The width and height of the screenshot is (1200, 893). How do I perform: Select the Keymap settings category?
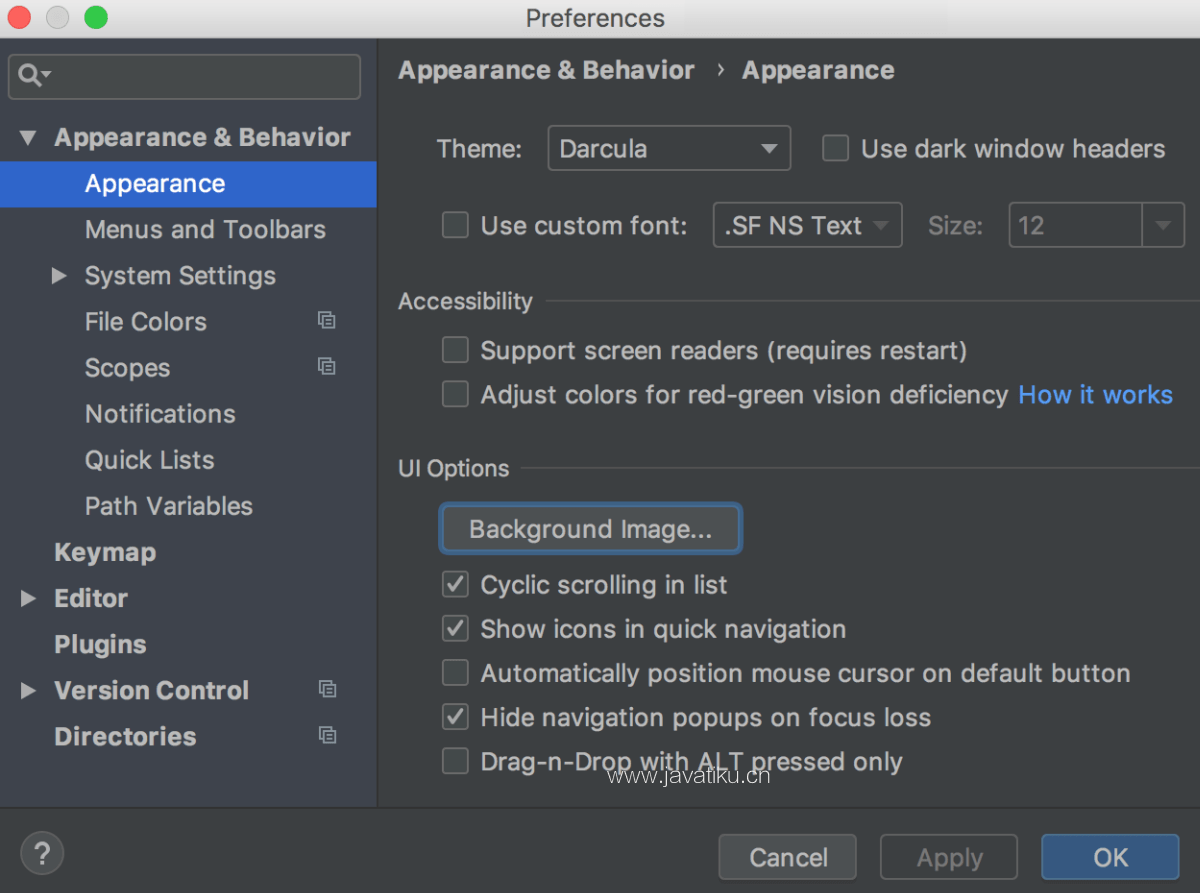[x=105, y=552]
